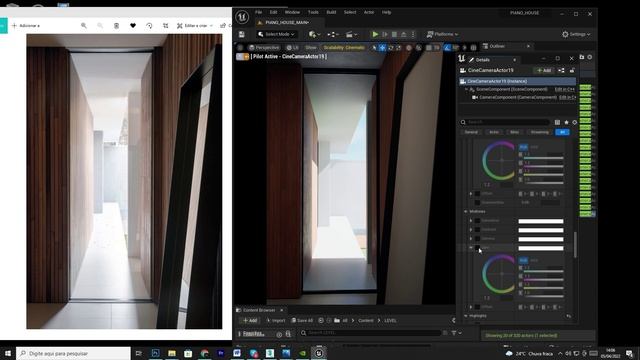Screen dimensions: 640x360
Task: Click Save All in Content Browser
Action: [302, 320]
